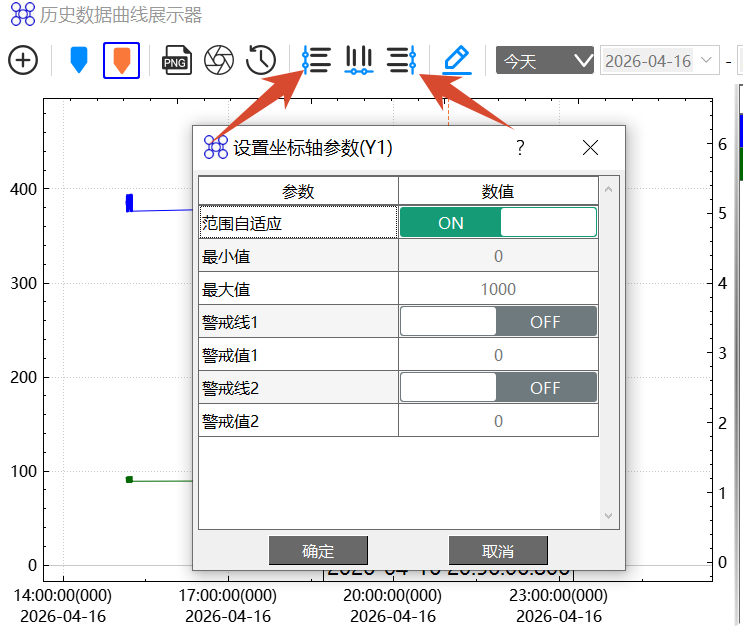The height and width of the screenshot is (627, 743).
Task: Select the 警戒线2 row label
Action: 298,388
